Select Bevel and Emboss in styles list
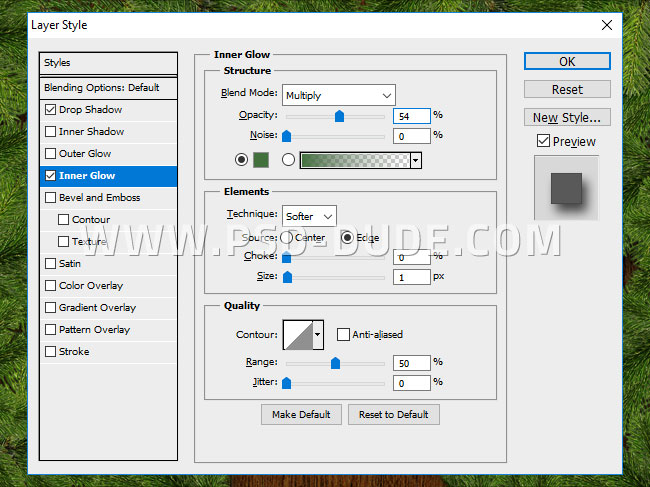The width and height of the screenshot is (650, 487). (99, 198)
